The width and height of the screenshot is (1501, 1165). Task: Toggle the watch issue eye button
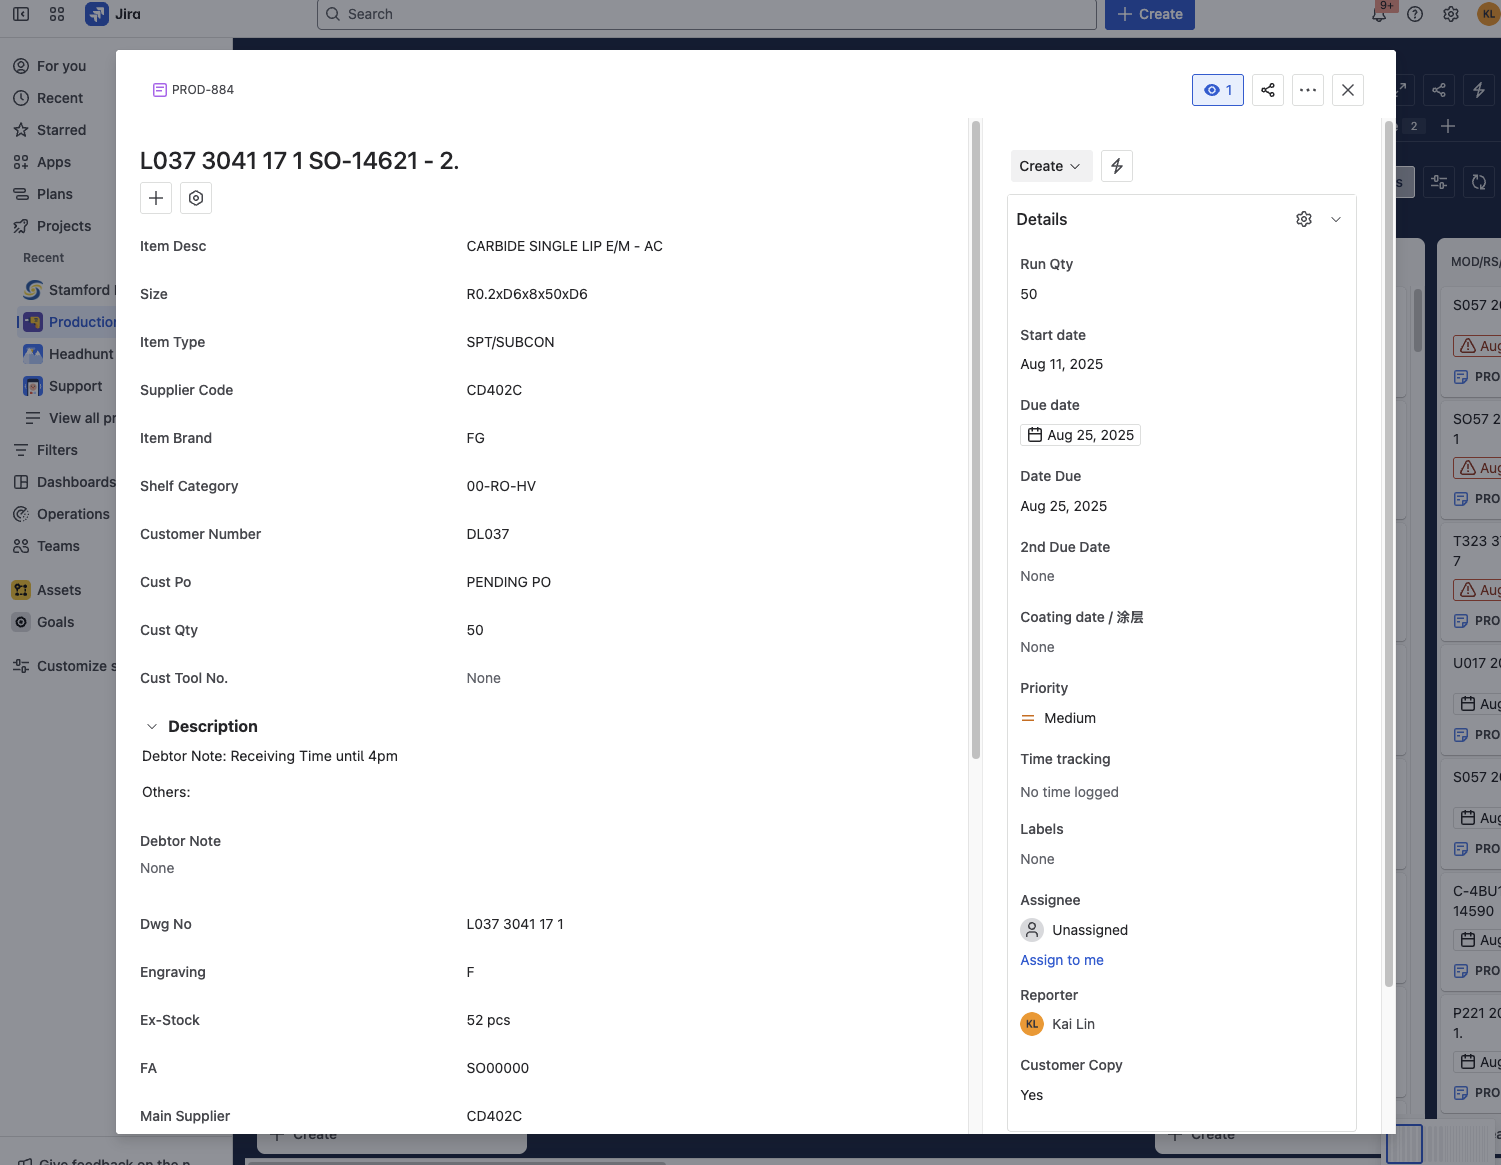pos(1218,90)
